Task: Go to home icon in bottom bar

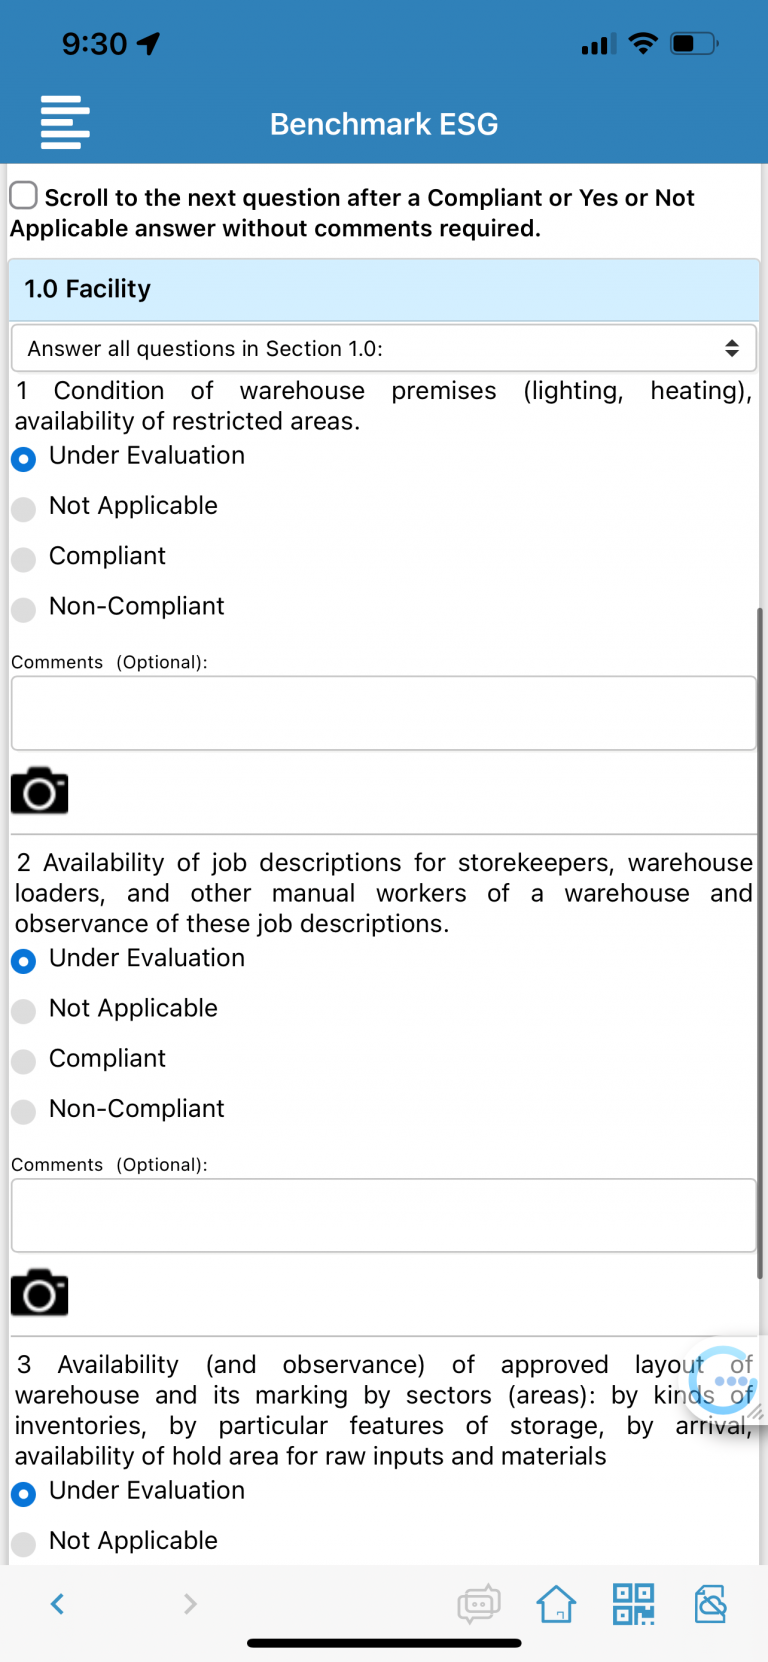Action: pos(556,1604)
